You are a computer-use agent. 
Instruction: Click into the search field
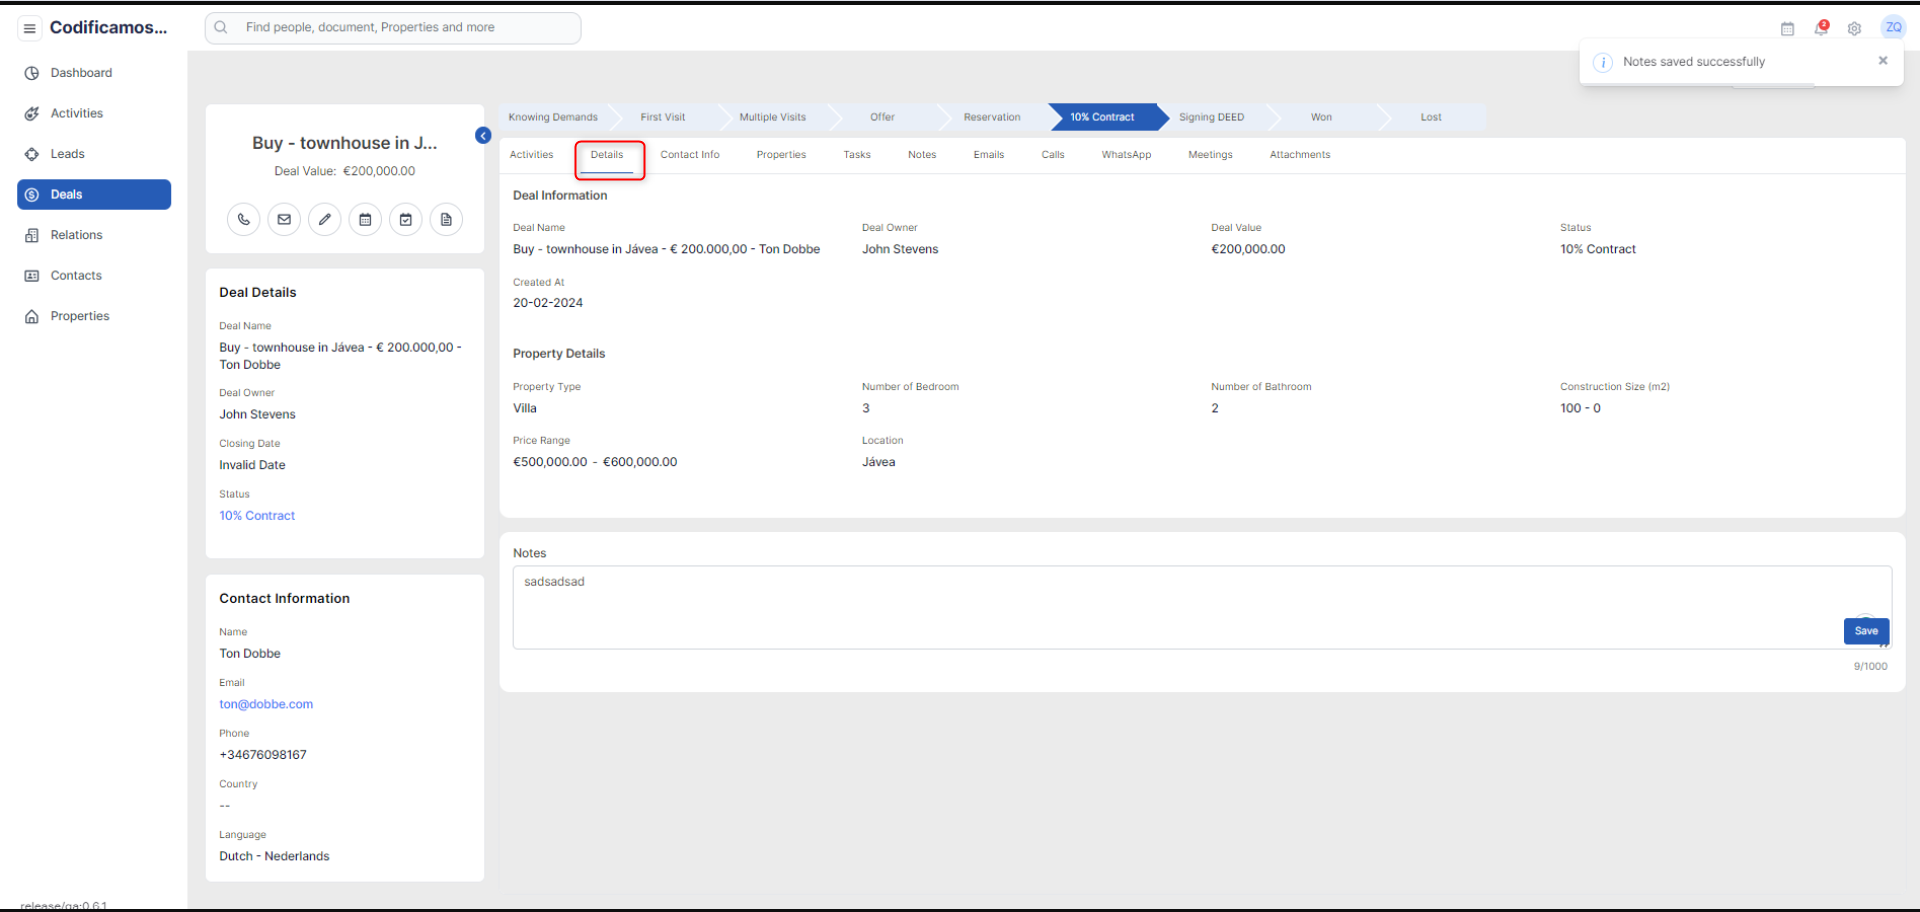click(400, 28)
